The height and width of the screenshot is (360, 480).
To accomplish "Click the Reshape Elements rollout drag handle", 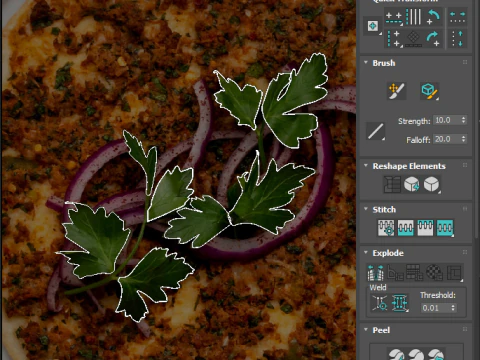I will [465, 165].
